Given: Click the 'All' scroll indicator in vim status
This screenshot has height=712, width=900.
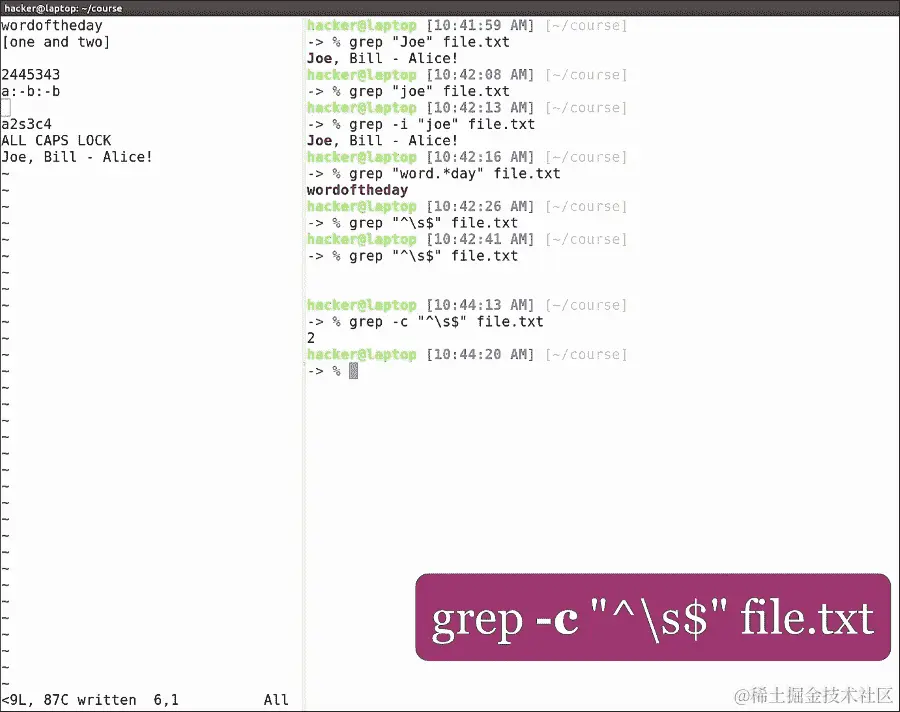Looking at the screenshot, I should [276, 700].
